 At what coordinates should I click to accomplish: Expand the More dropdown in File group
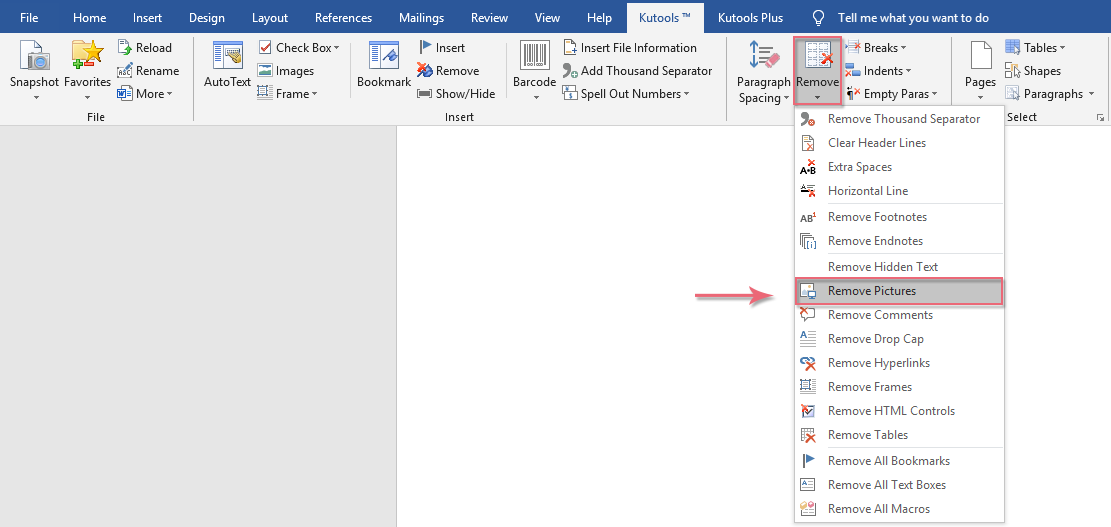click(x=145, y=94)
